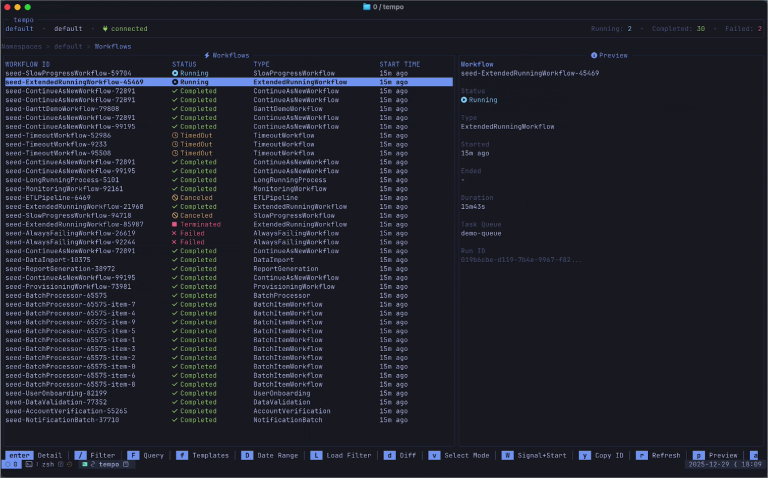Image resolution: width=768 pixels, height=478 pixels.
Task: Click the red Terminated square icon for ExtendedRunningWorkflow-85987
Action: point(175,224)
